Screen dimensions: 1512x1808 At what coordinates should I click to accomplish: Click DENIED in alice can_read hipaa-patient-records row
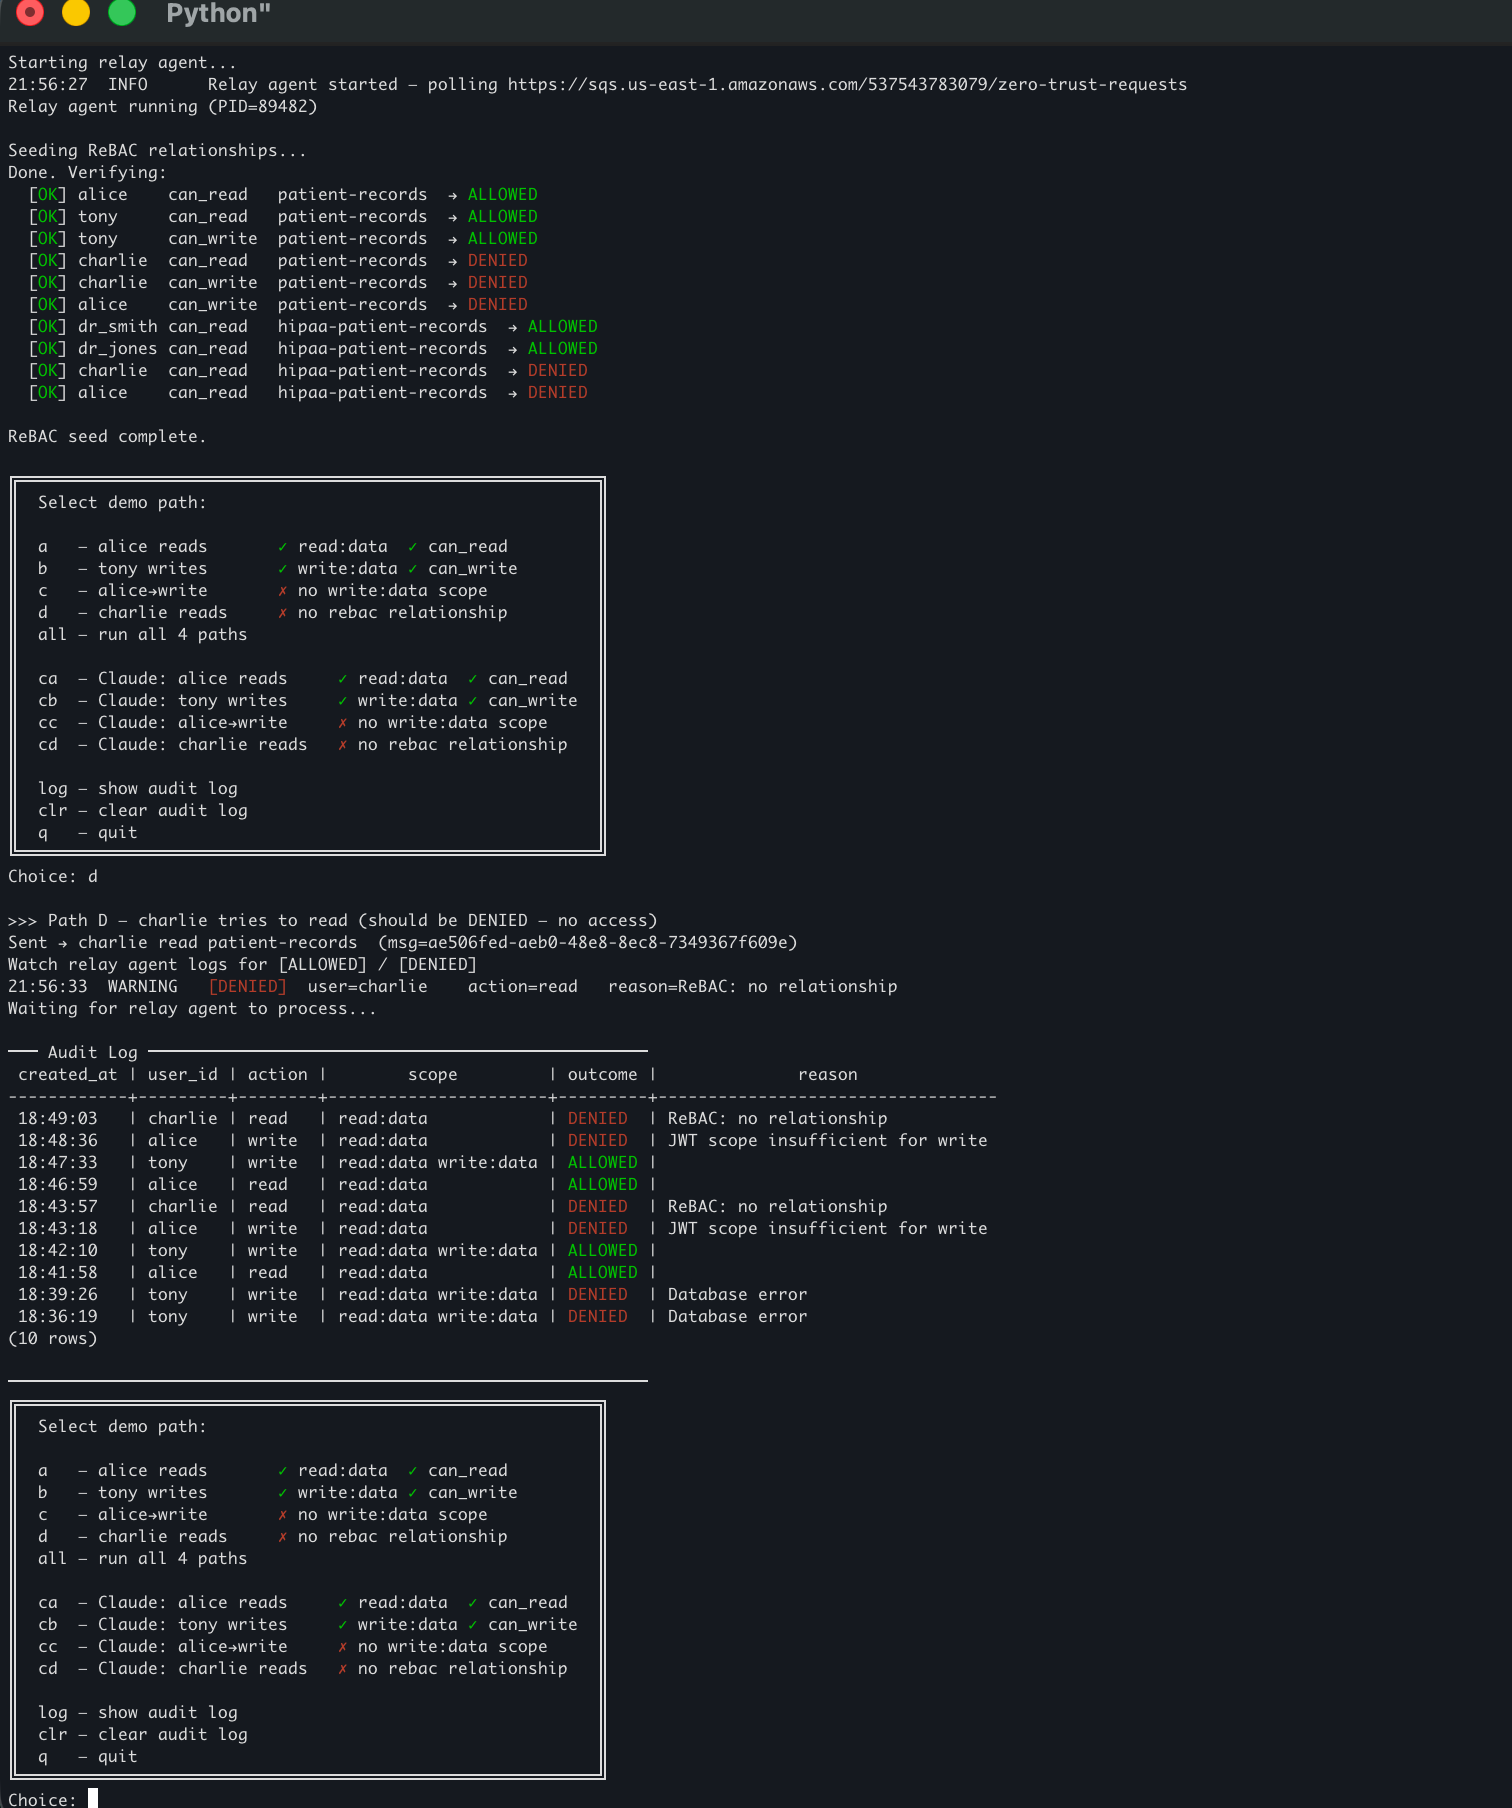coord(557,393)
